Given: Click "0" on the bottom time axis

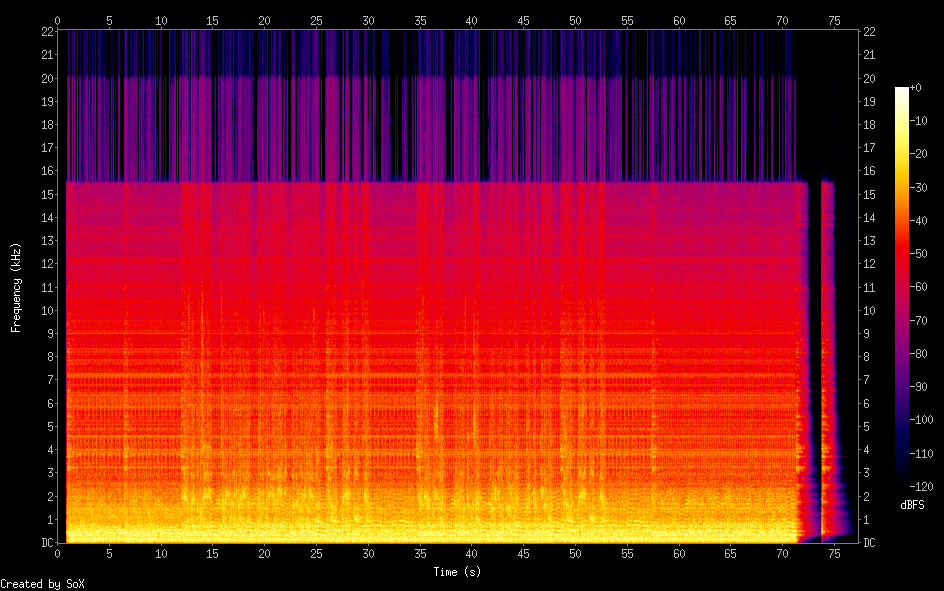Looking at the screenshot, I should click(58, 553).
